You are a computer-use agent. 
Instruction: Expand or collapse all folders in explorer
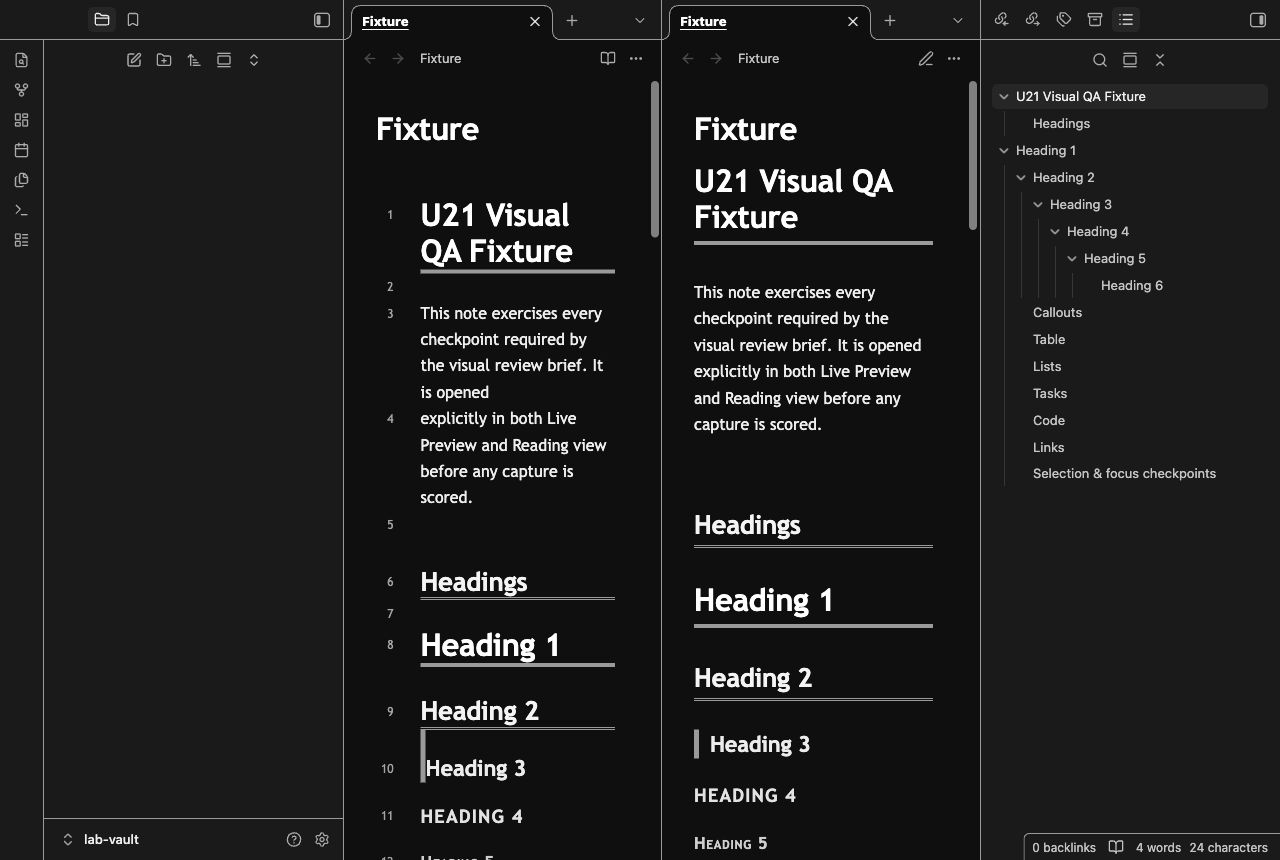point(254,60)
